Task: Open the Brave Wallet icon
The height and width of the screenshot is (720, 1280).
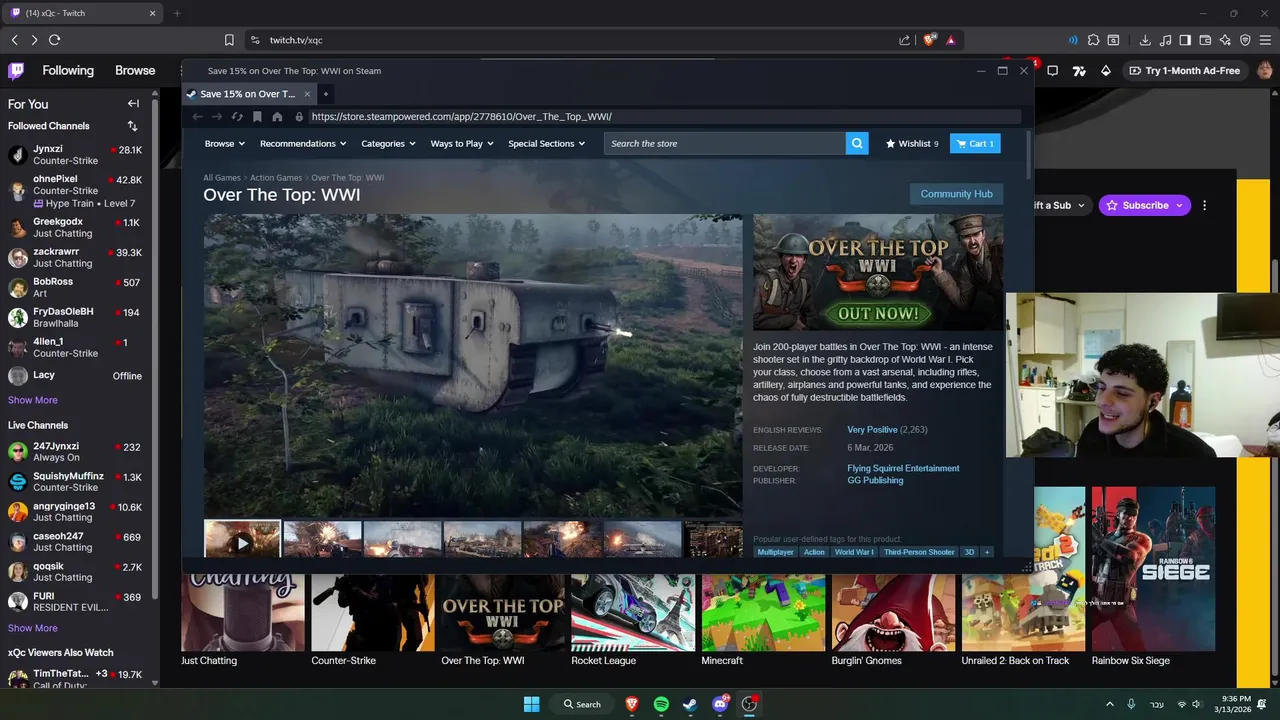Action: (x=1205, y=40)
